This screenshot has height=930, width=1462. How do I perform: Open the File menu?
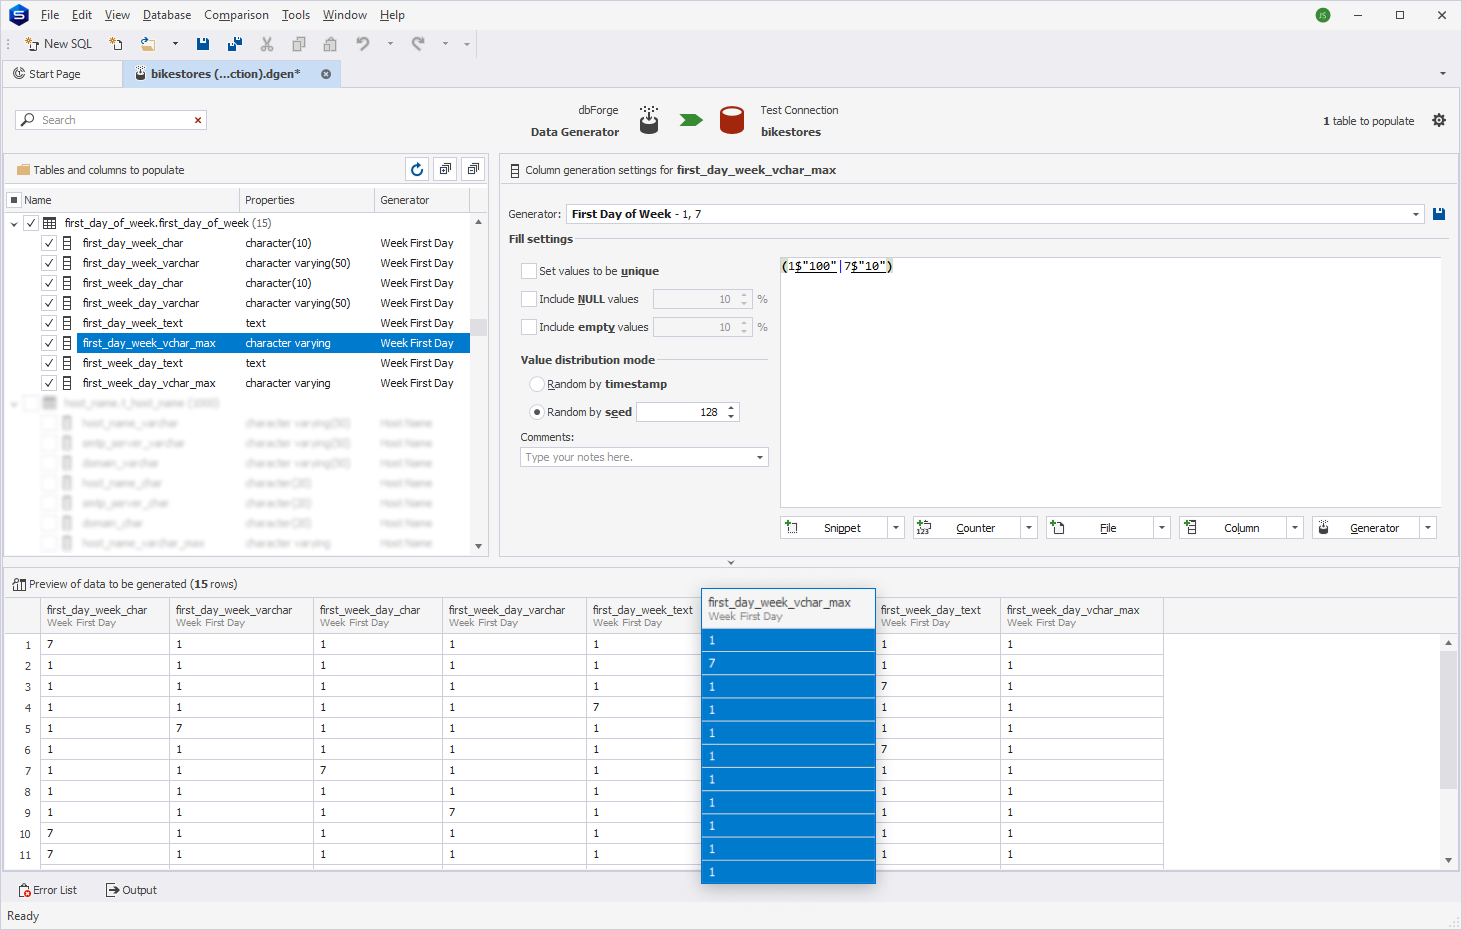50,15
